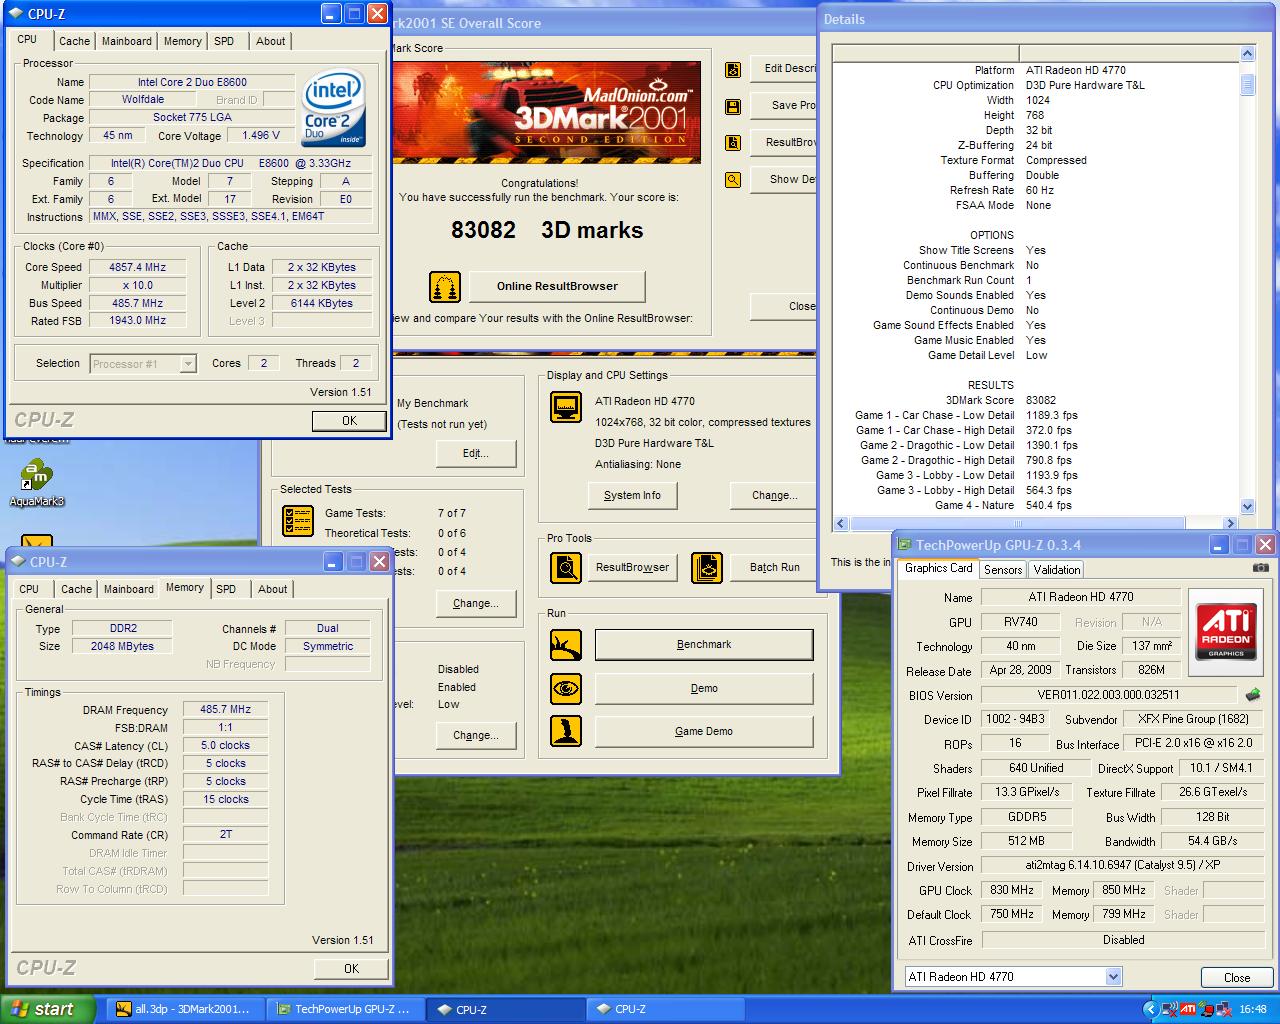The width and height of the screenshot is (1280, 1024).
Task: Click the Selected Tests checklist icon
Action: point(298,520)
